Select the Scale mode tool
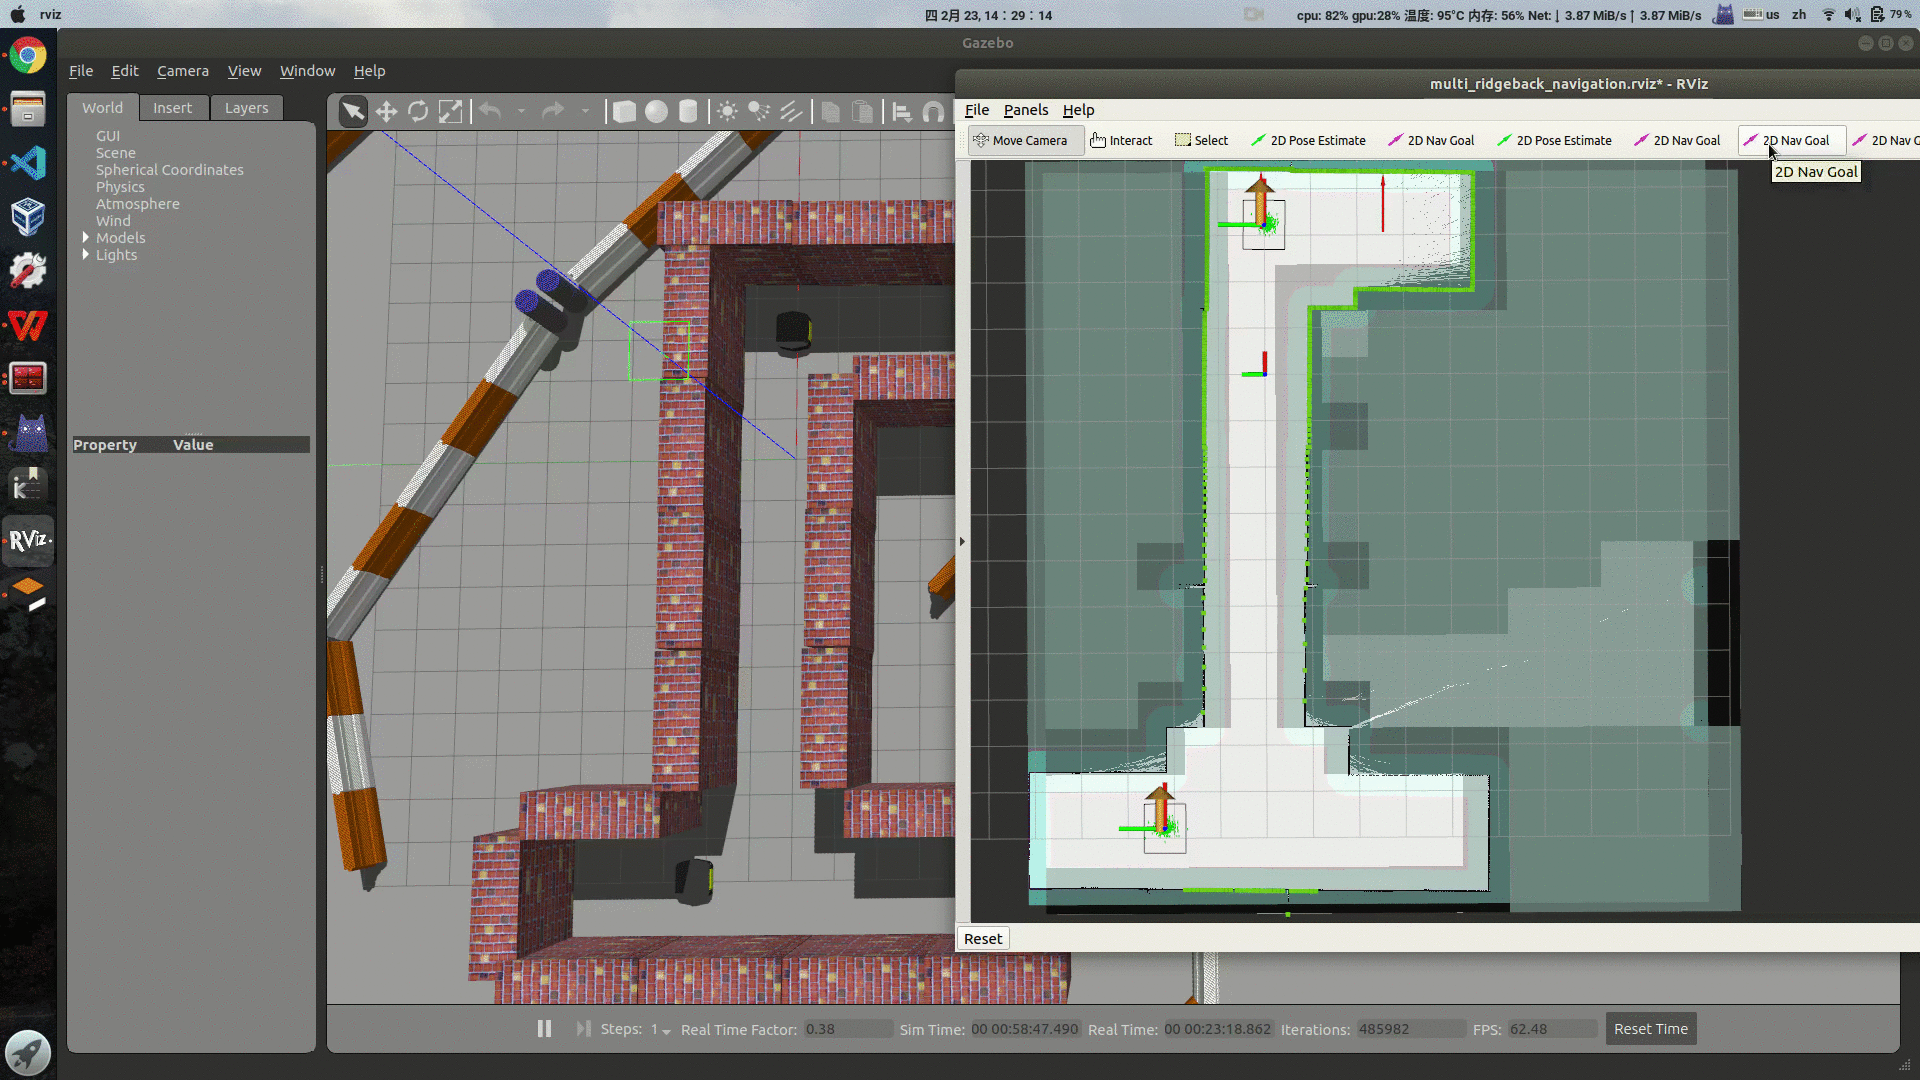 coord(451,111)
